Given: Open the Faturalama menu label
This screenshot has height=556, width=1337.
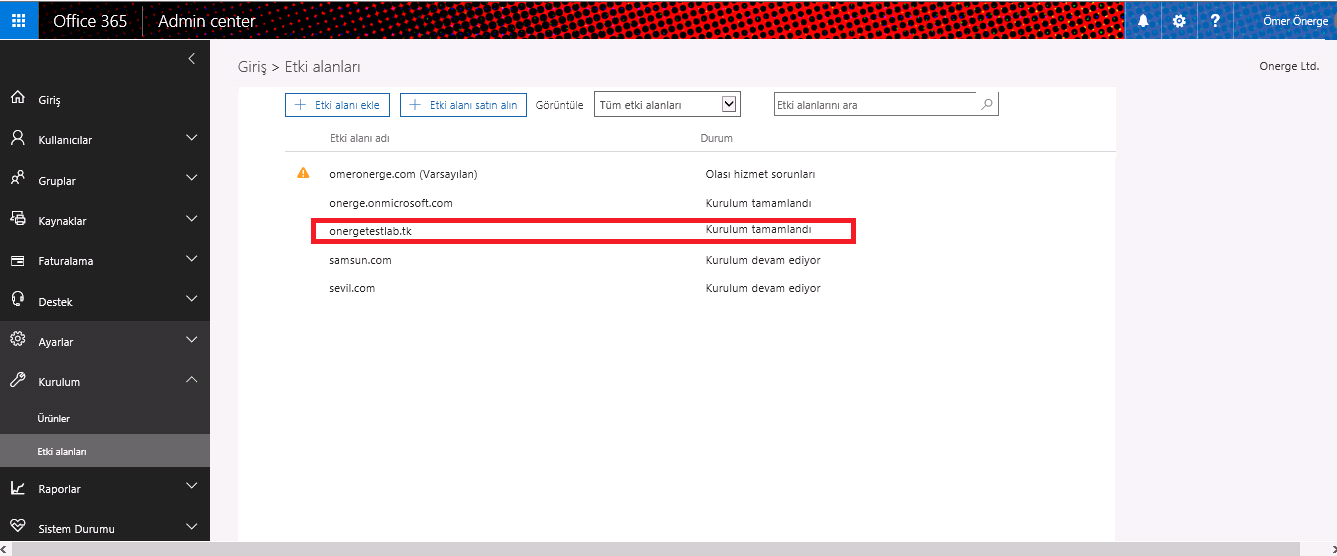Looking at the screenshot, I should [65, 261].
